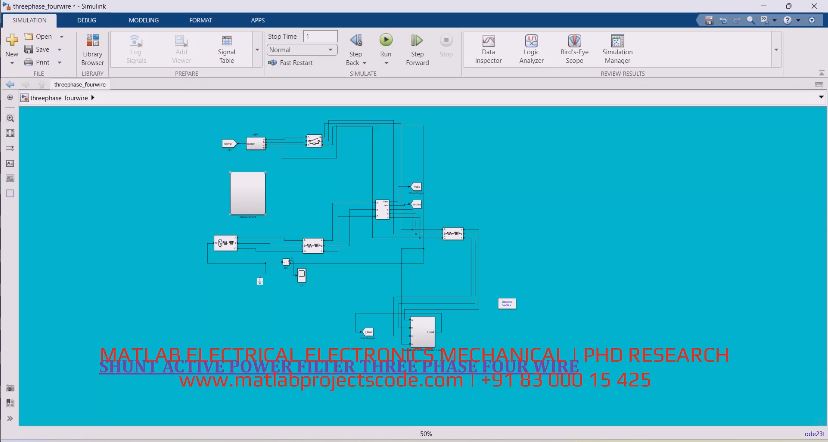Switch to the Modeling tab
The image size is (828, 442).
click(144, 20)
